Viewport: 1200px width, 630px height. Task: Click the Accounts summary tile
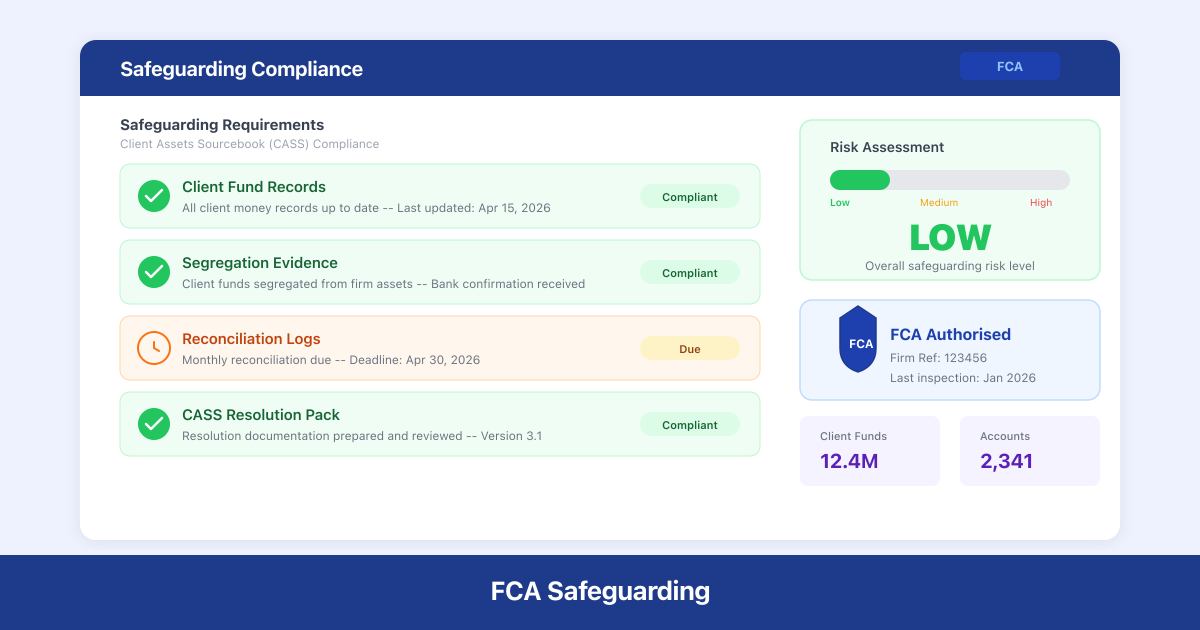coord(1030,450)
